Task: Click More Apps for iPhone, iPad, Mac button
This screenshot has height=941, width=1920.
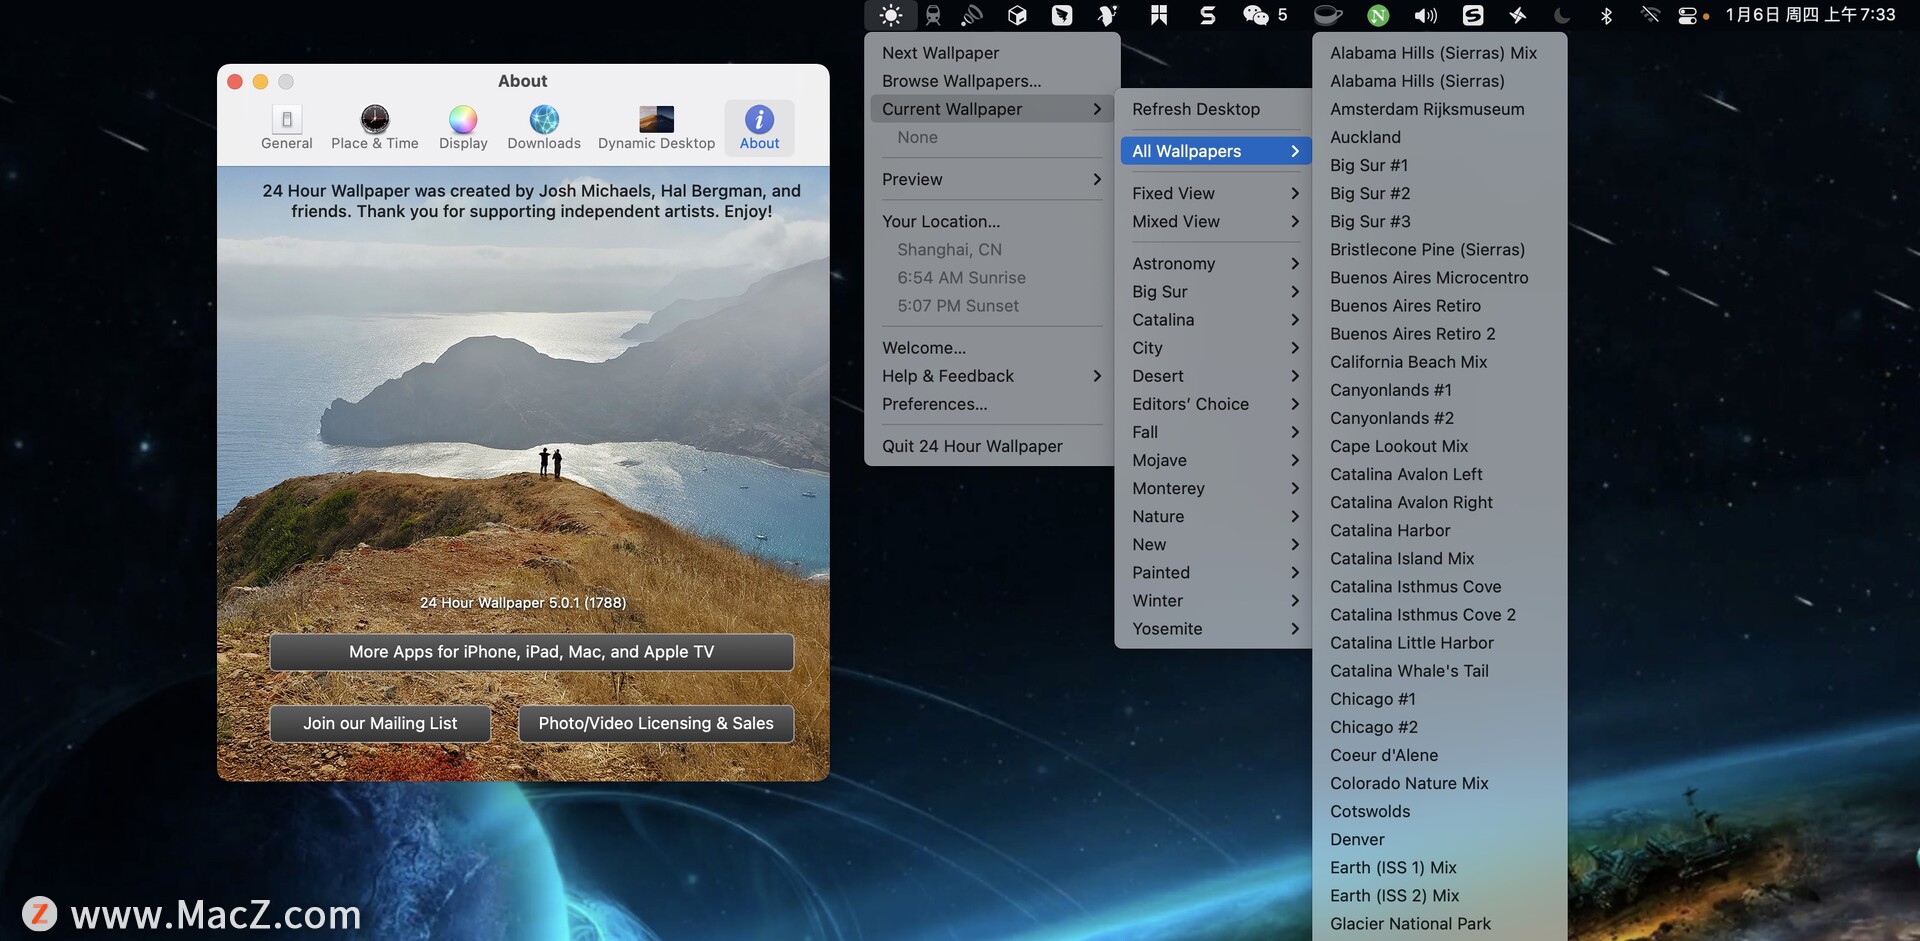Action: point(531,652)
